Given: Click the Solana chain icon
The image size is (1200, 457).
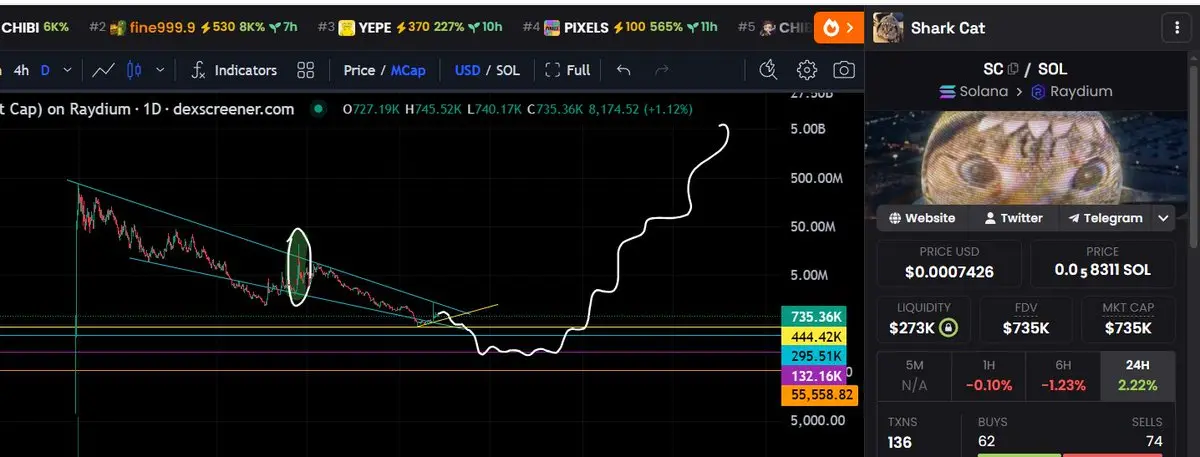Looking at the screenshot, I should (948, 91).
